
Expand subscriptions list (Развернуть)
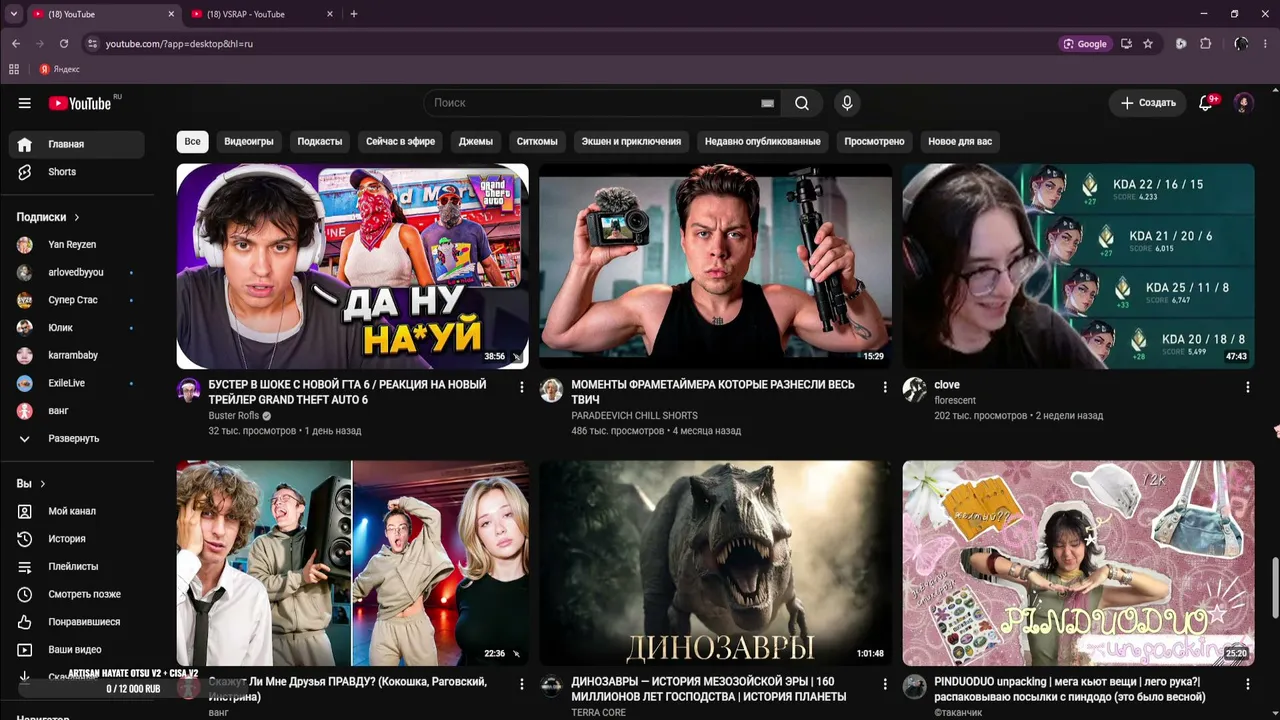coord(76,438)
